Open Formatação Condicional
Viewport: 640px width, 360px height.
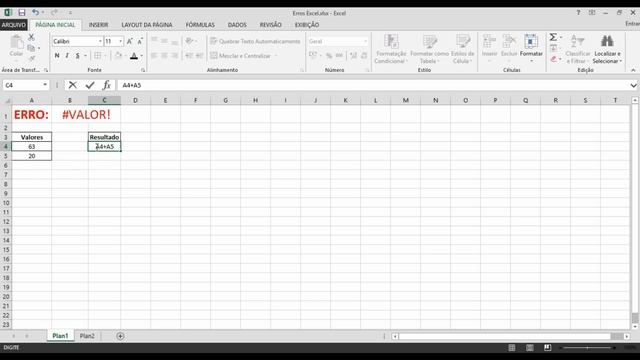[391, 49]
